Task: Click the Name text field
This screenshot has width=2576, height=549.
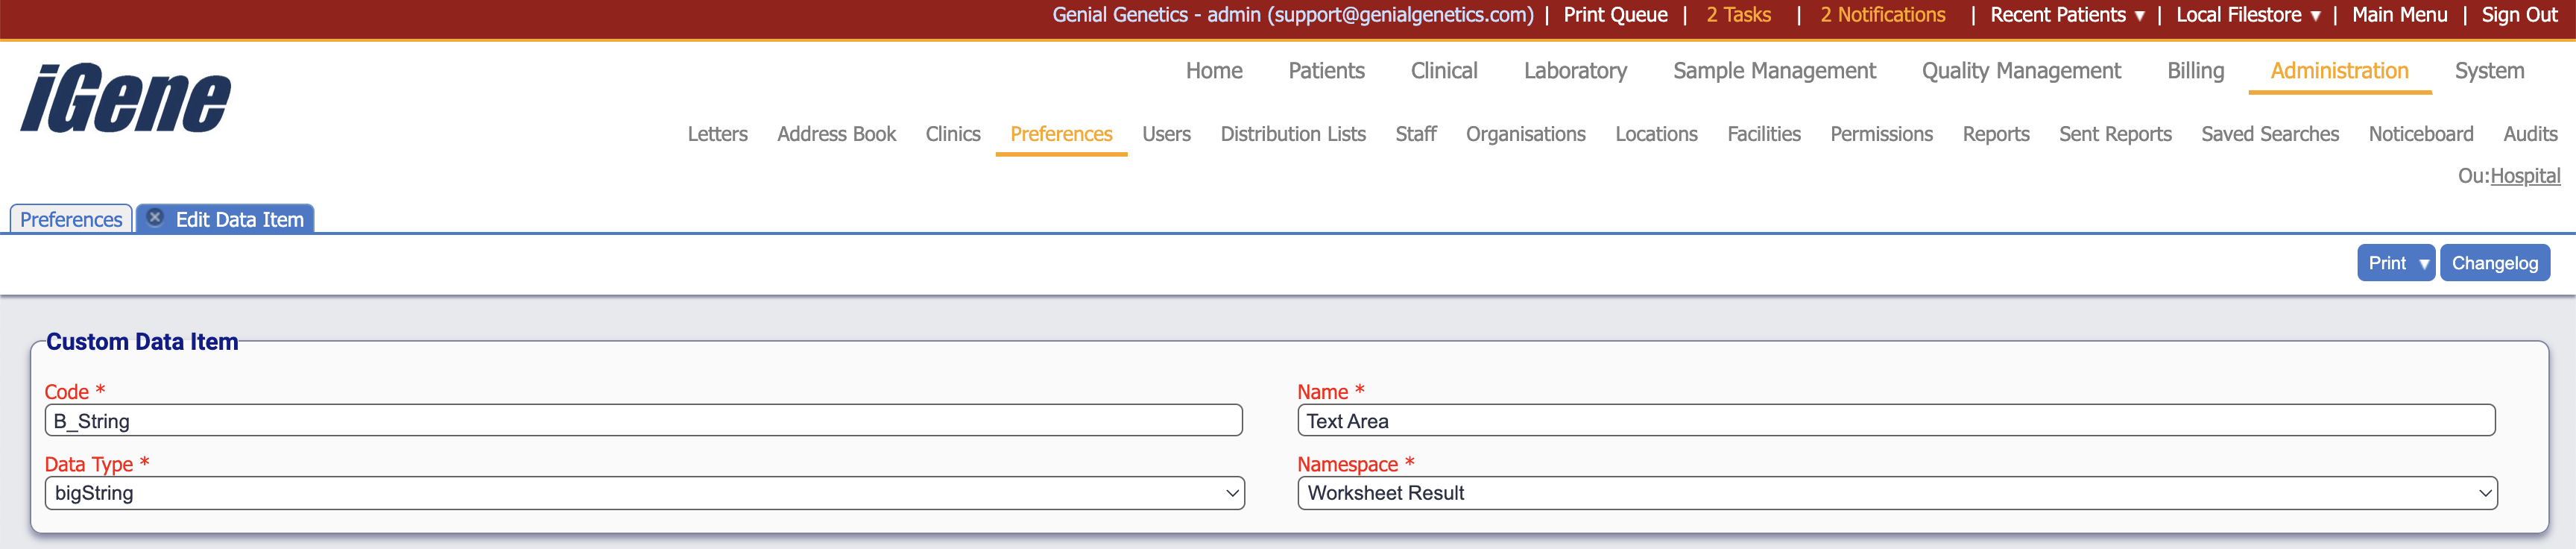Action: [1895, 421]
